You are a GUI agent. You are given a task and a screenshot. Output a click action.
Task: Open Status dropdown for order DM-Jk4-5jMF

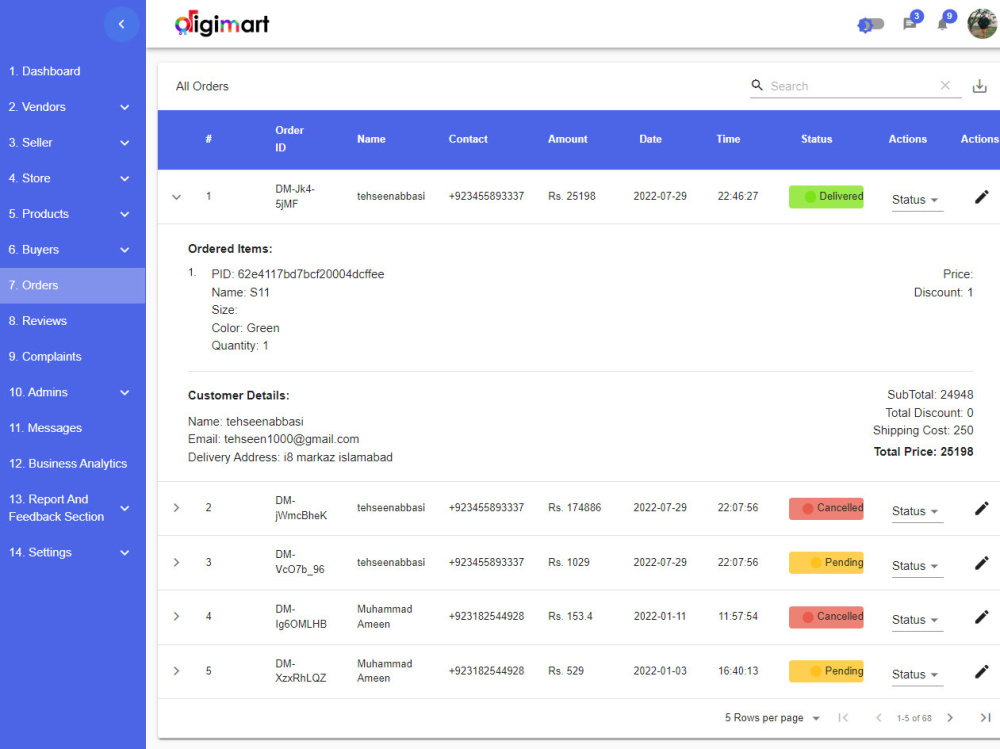click(916, 200)
